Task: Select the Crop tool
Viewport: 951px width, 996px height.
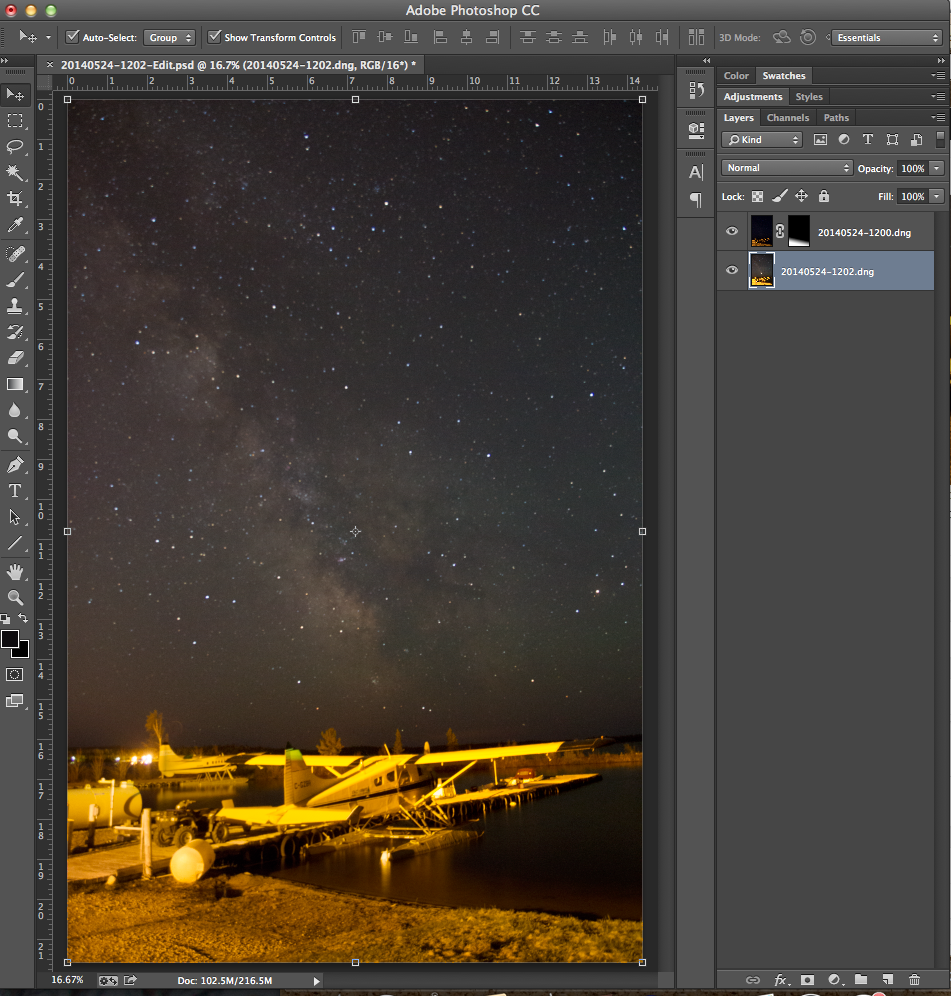Action: [15, 199]
